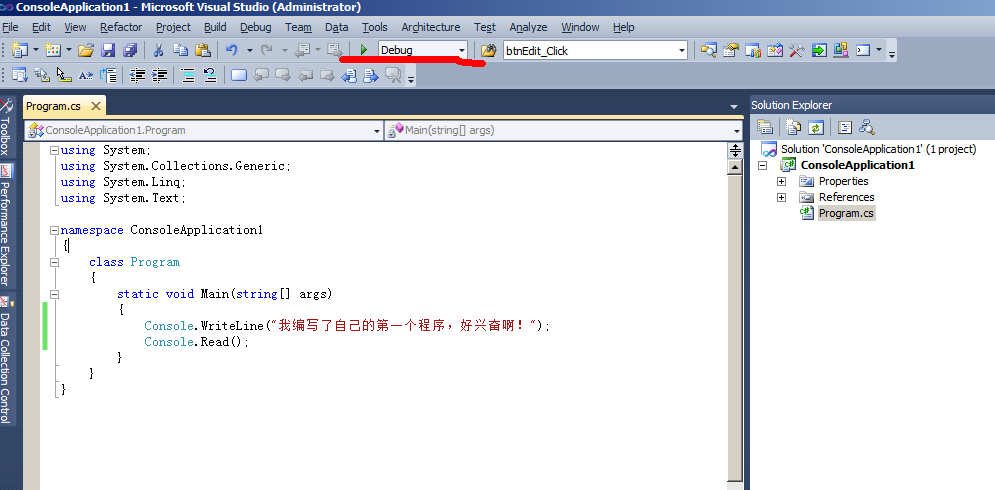Screen dimensions: 995x490
Task: Open the undo history dropdown arrow
Action: (x=249, y=50)
